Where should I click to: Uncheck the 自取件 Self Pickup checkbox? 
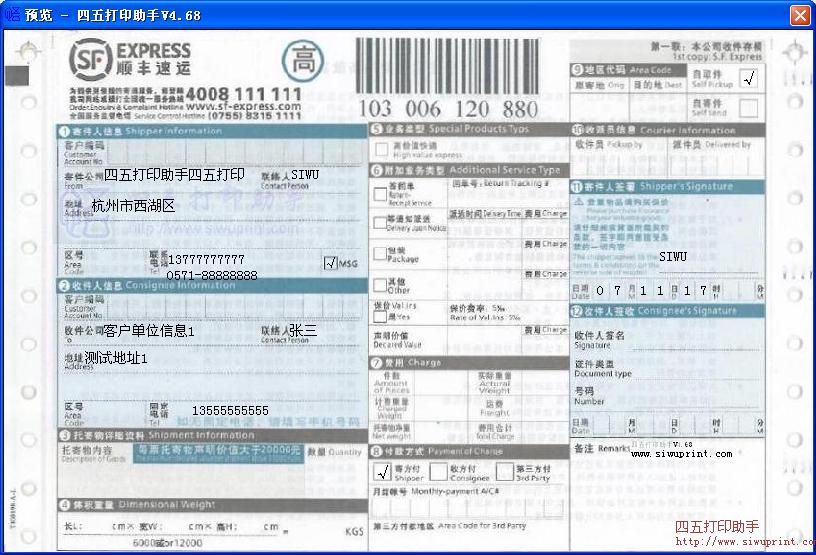tap(749, 79)
